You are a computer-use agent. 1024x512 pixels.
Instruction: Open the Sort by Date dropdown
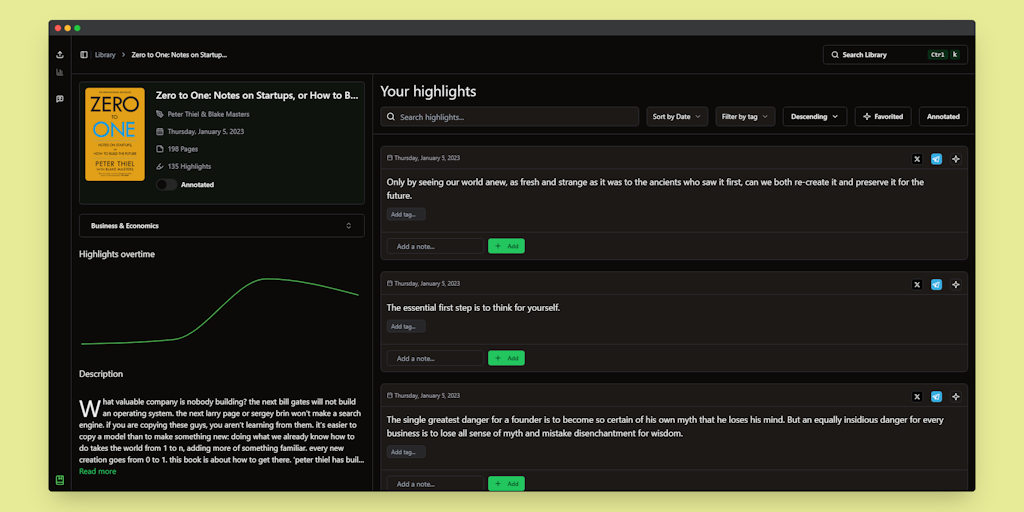(x=677, y=116)
